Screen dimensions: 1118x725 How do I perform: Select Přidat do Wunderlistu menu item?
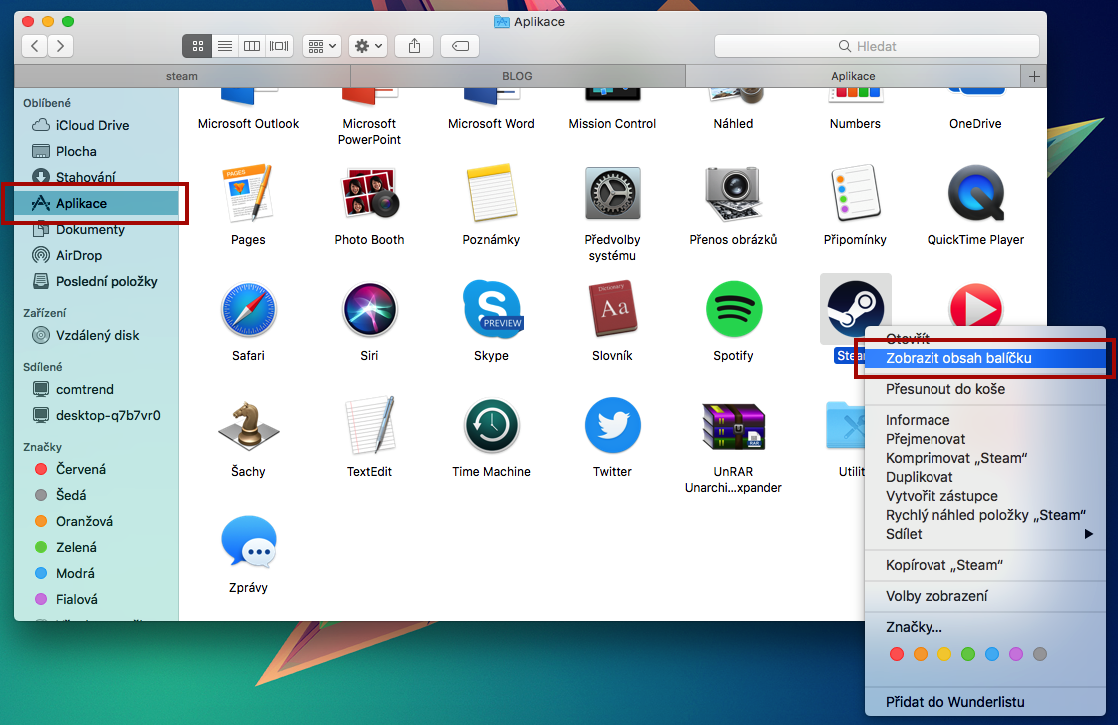click(x=985, y=702)
